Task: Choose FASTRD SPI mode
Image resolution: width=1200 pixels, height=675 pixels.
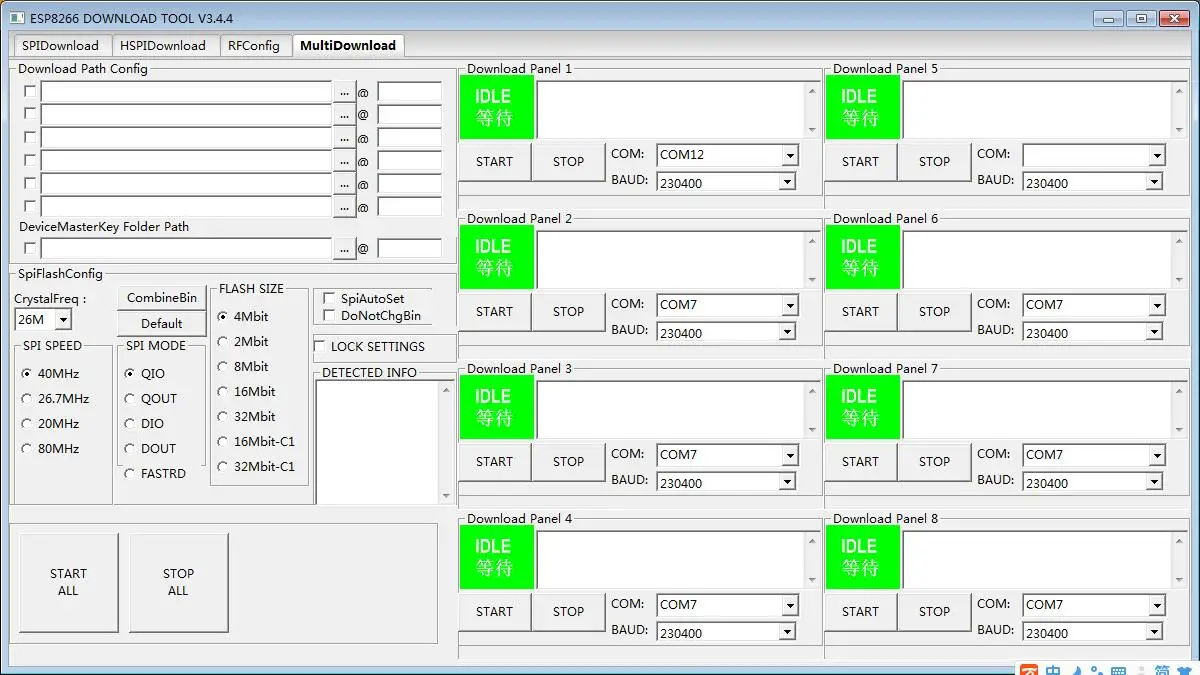Action: pos(130,473)
